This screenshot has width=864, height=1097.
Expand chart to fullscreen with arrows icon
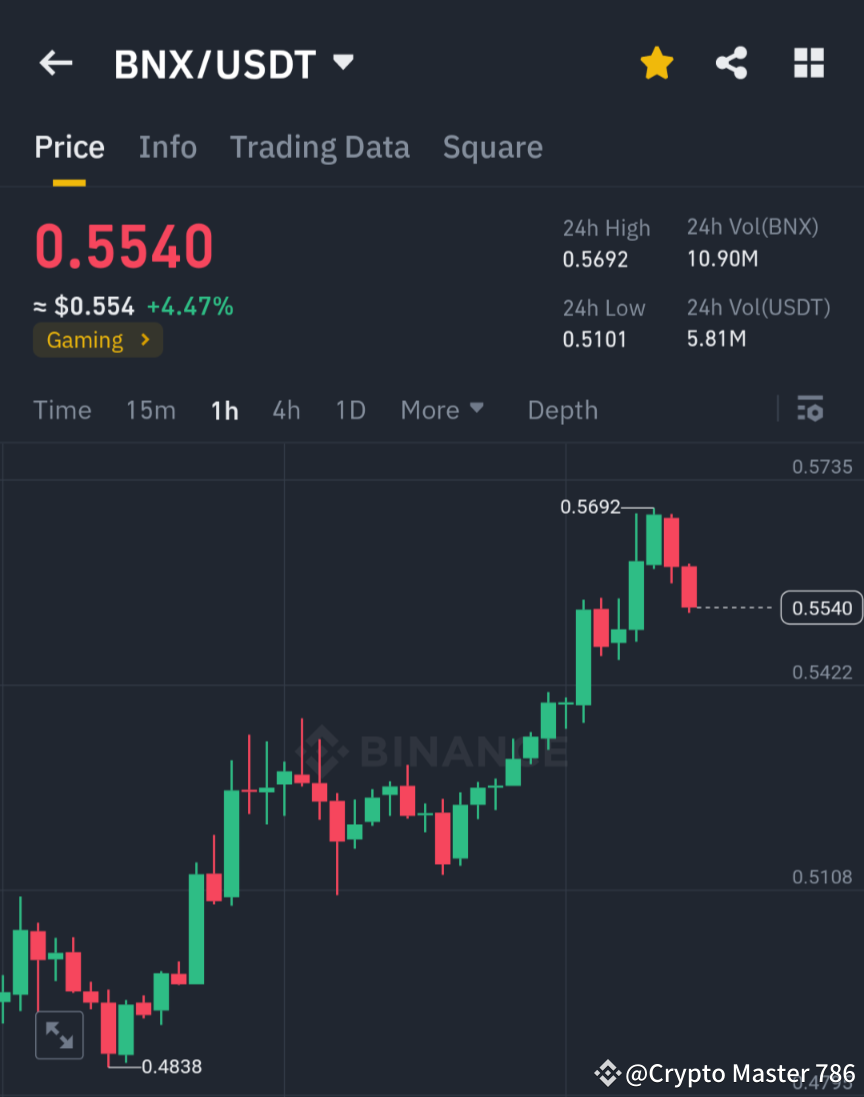[59, 1035]
